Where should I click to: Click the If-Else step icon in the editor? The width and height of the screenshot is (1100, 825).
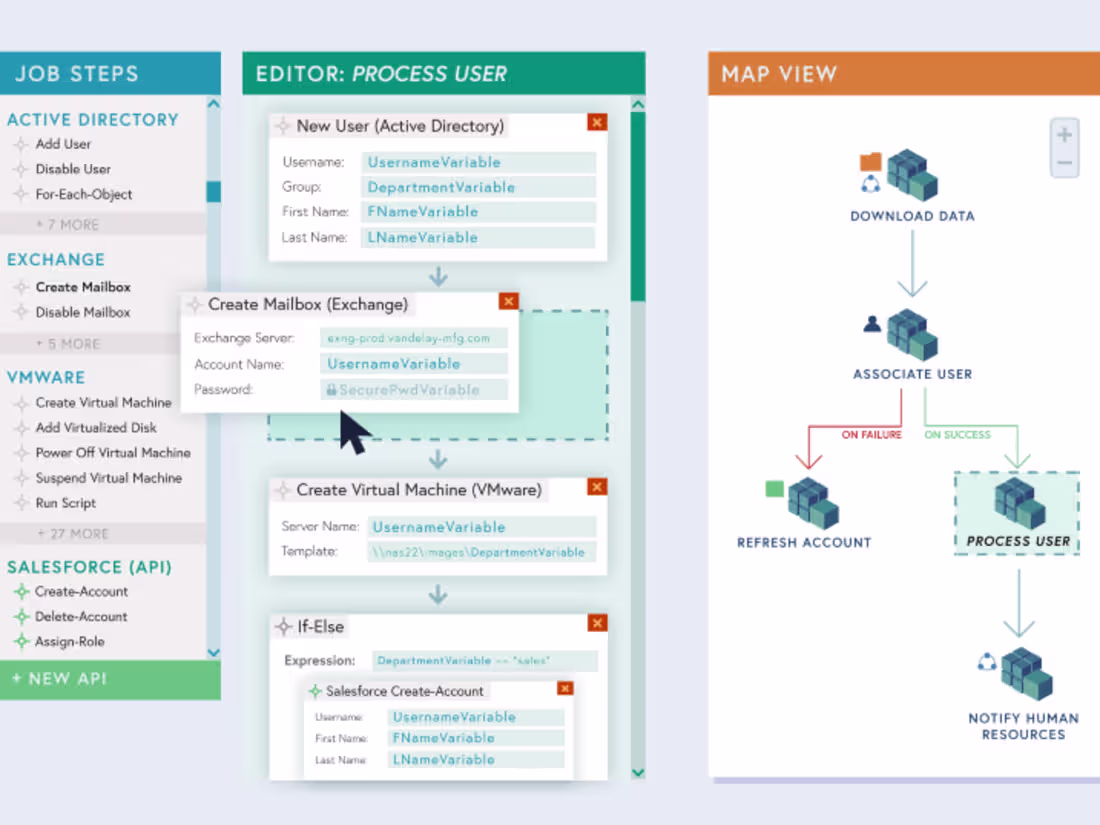click(281, 626)
